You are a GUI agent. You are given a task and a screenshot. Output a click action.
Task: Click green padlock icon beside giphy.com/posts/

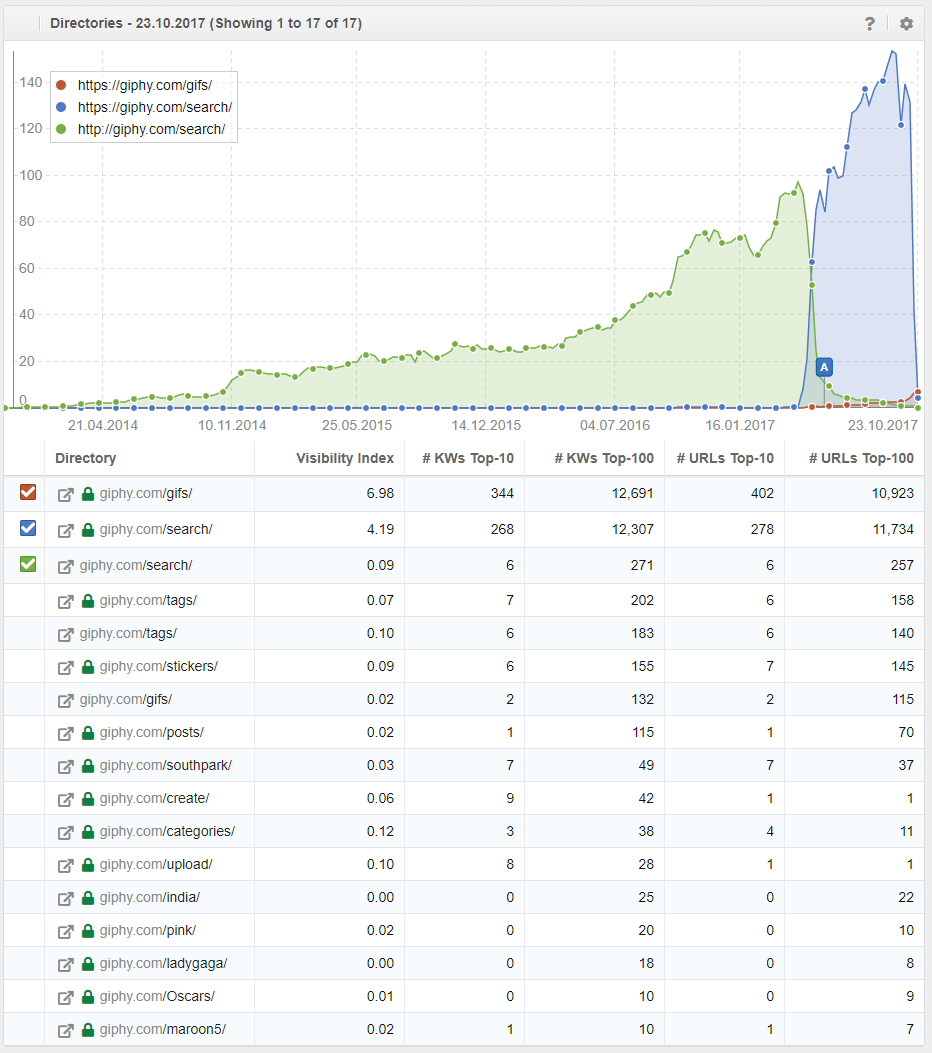tap(88, 732)
